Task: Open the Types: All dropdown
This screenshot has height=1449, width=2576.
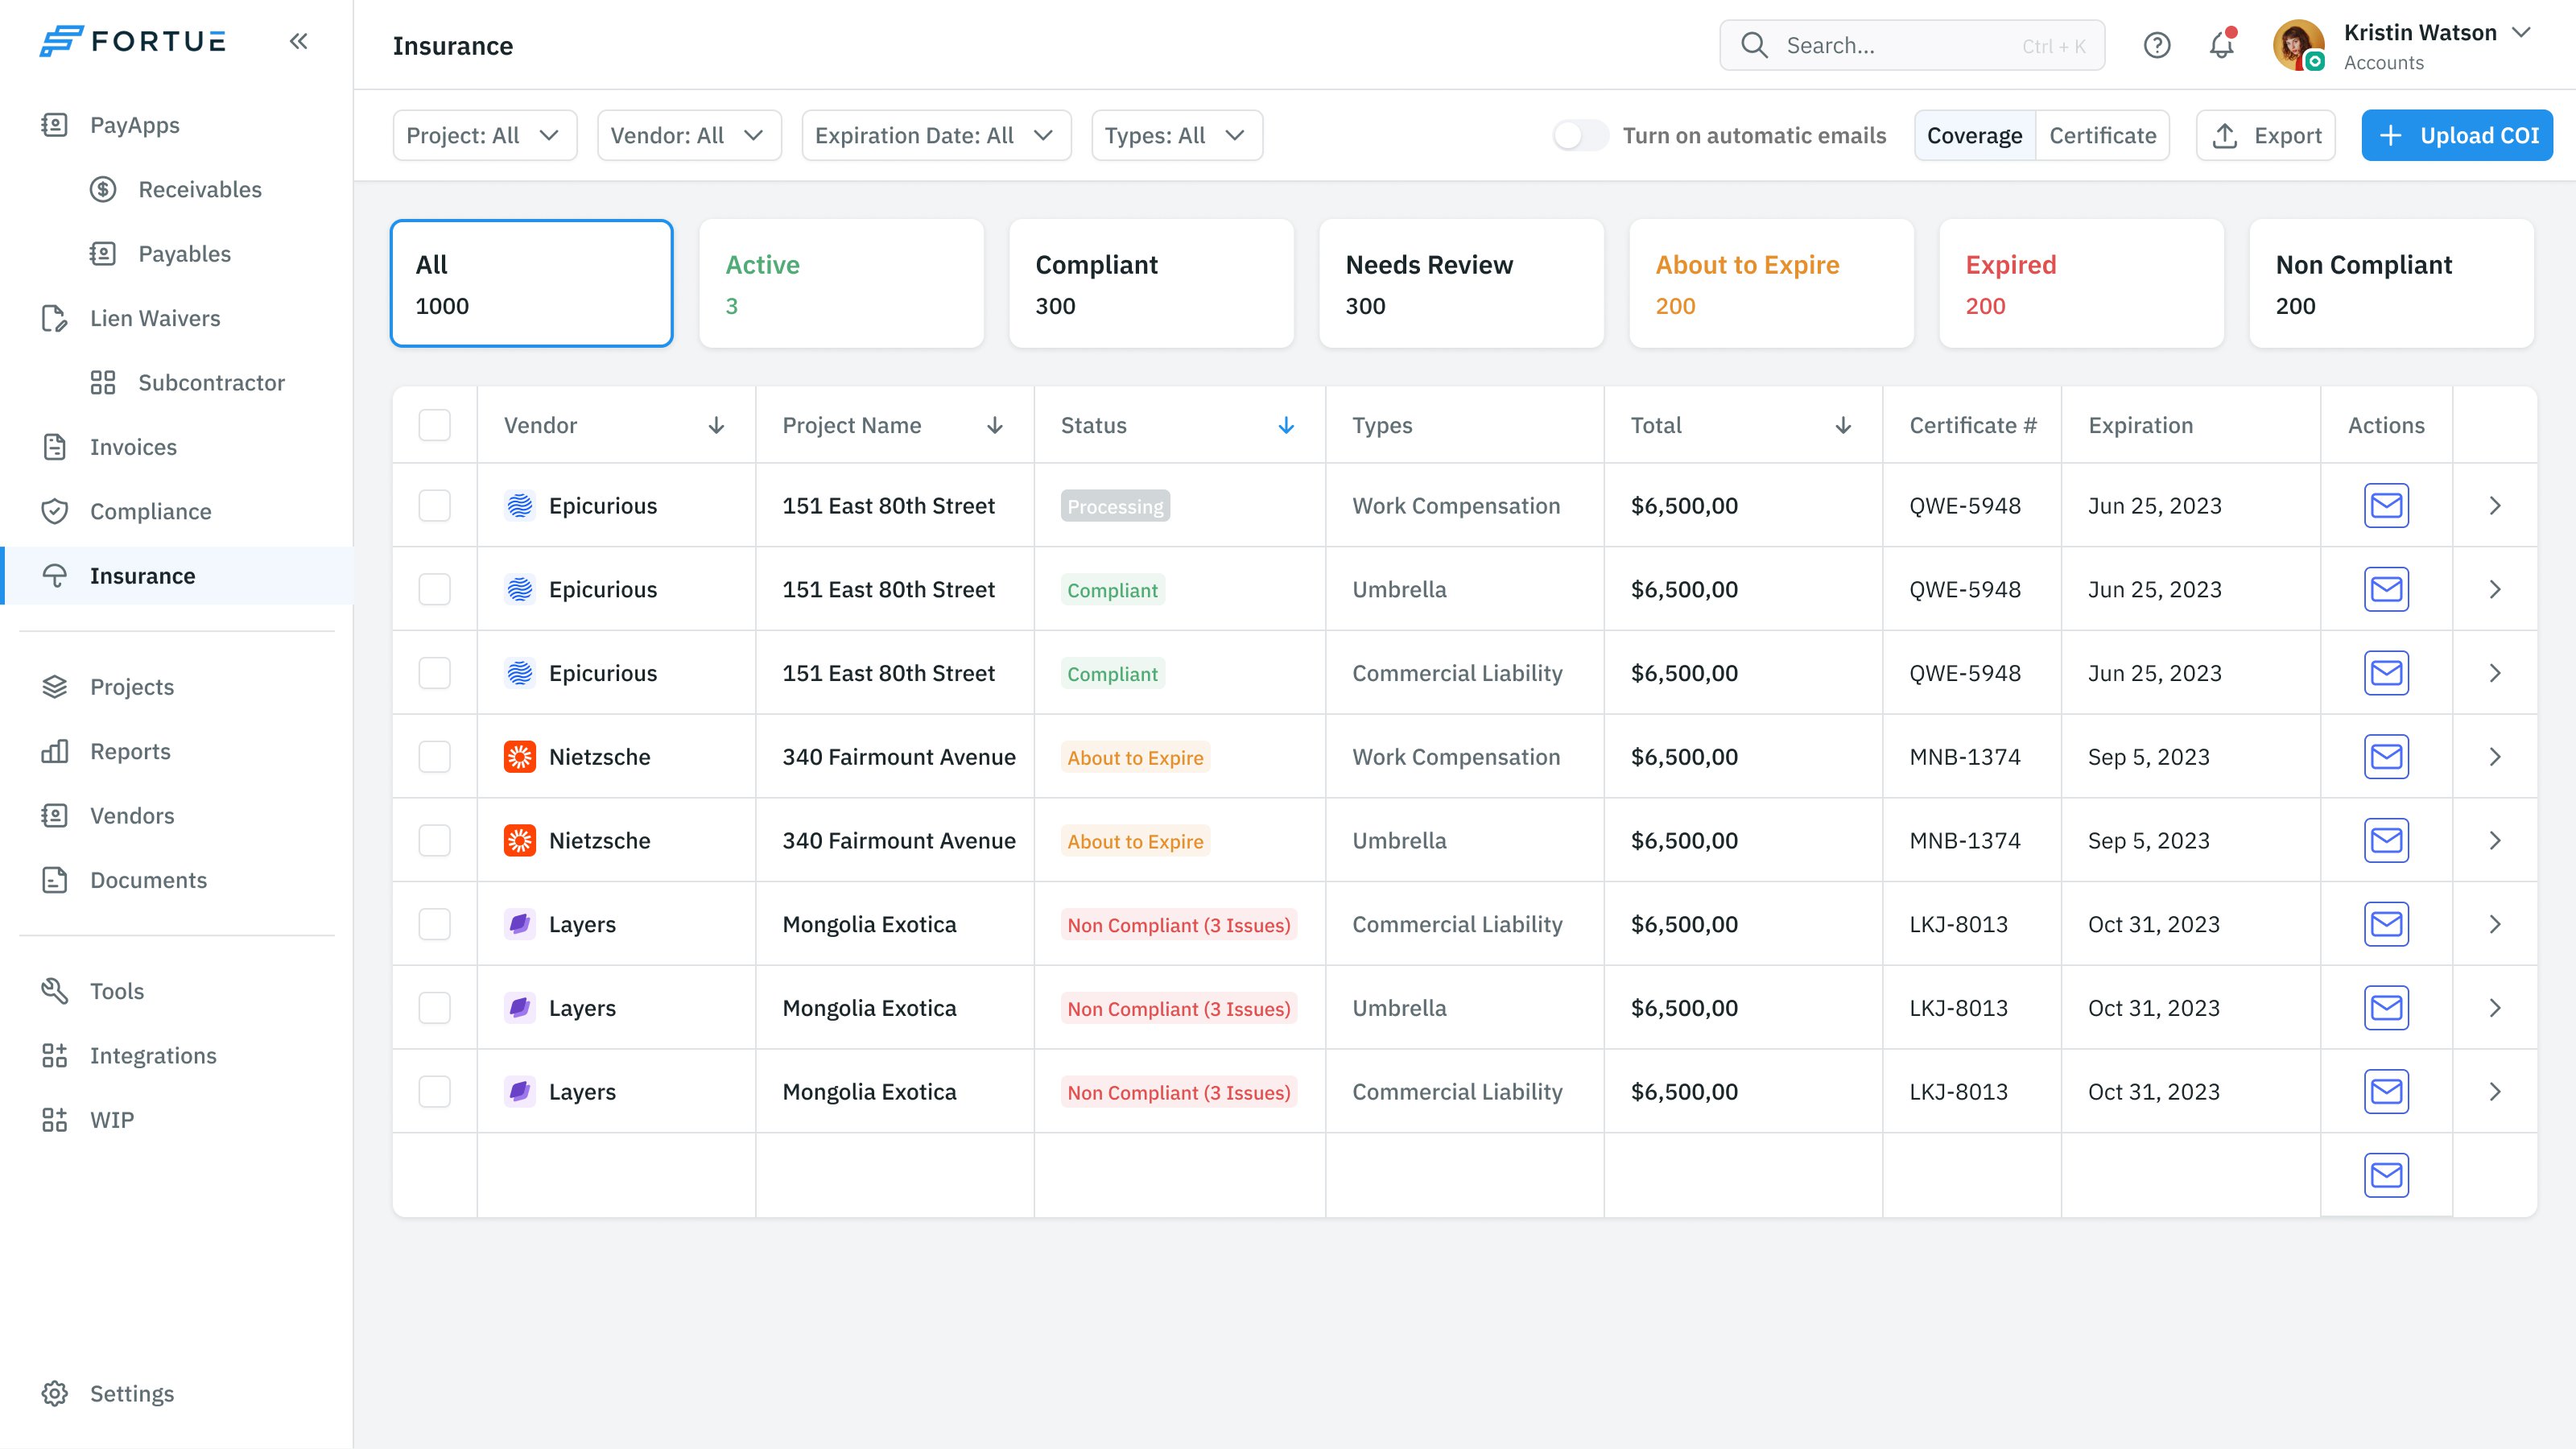Action: click(1177, 135)
